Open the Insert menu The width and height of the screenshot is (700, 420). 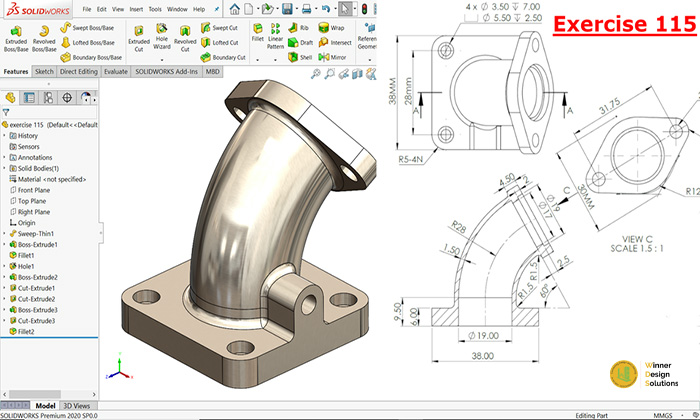click(x=136, y=9)
